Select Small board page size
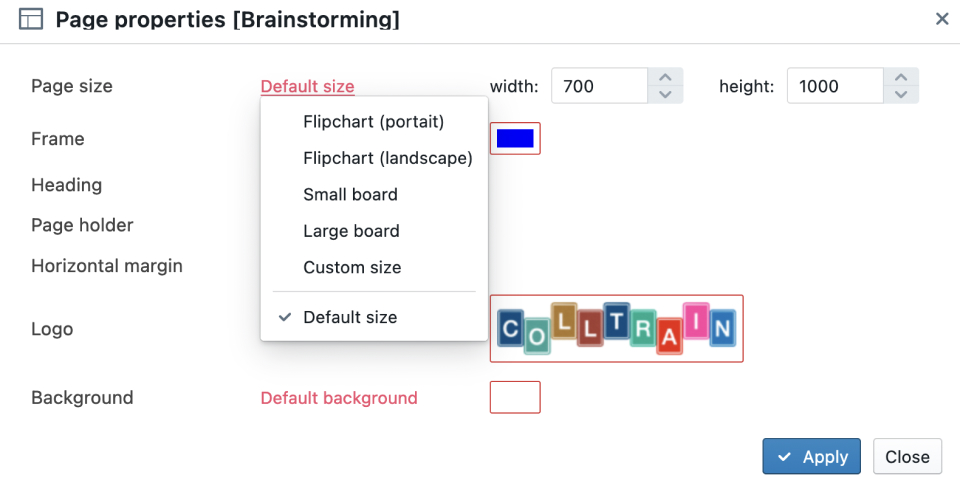The height and width of the screenshot is (496, 960). pos(350,194)
